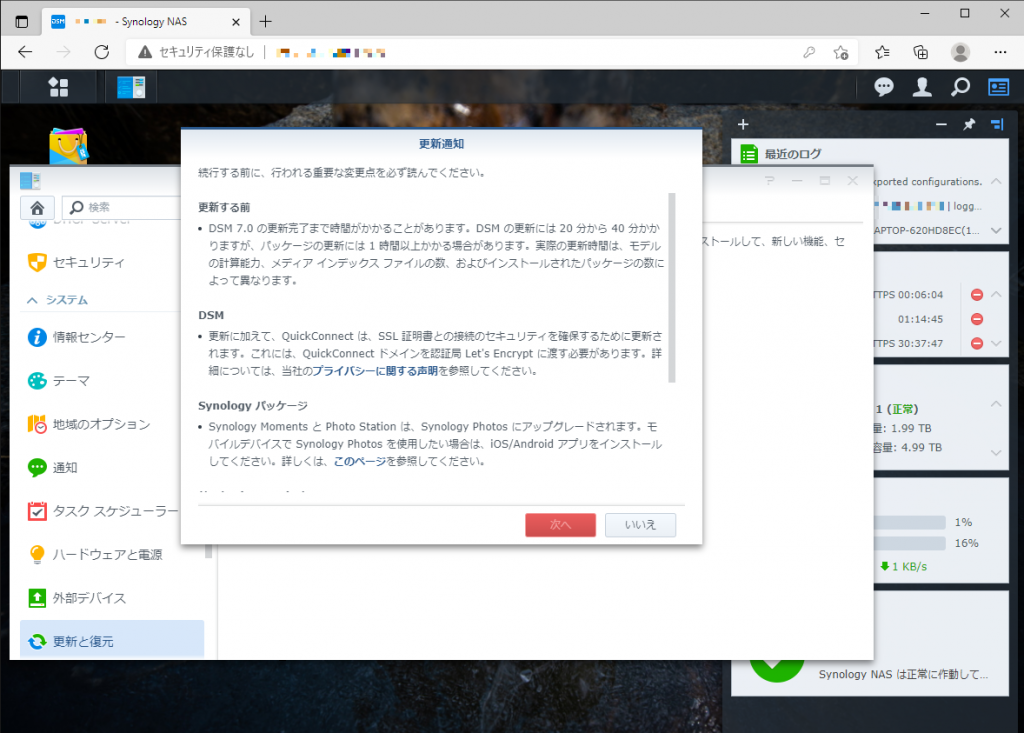The width and height of the screenshot is (1024, 733).
Task: Select the Synology NAS browser tab
Action: (x=146, y=22)
